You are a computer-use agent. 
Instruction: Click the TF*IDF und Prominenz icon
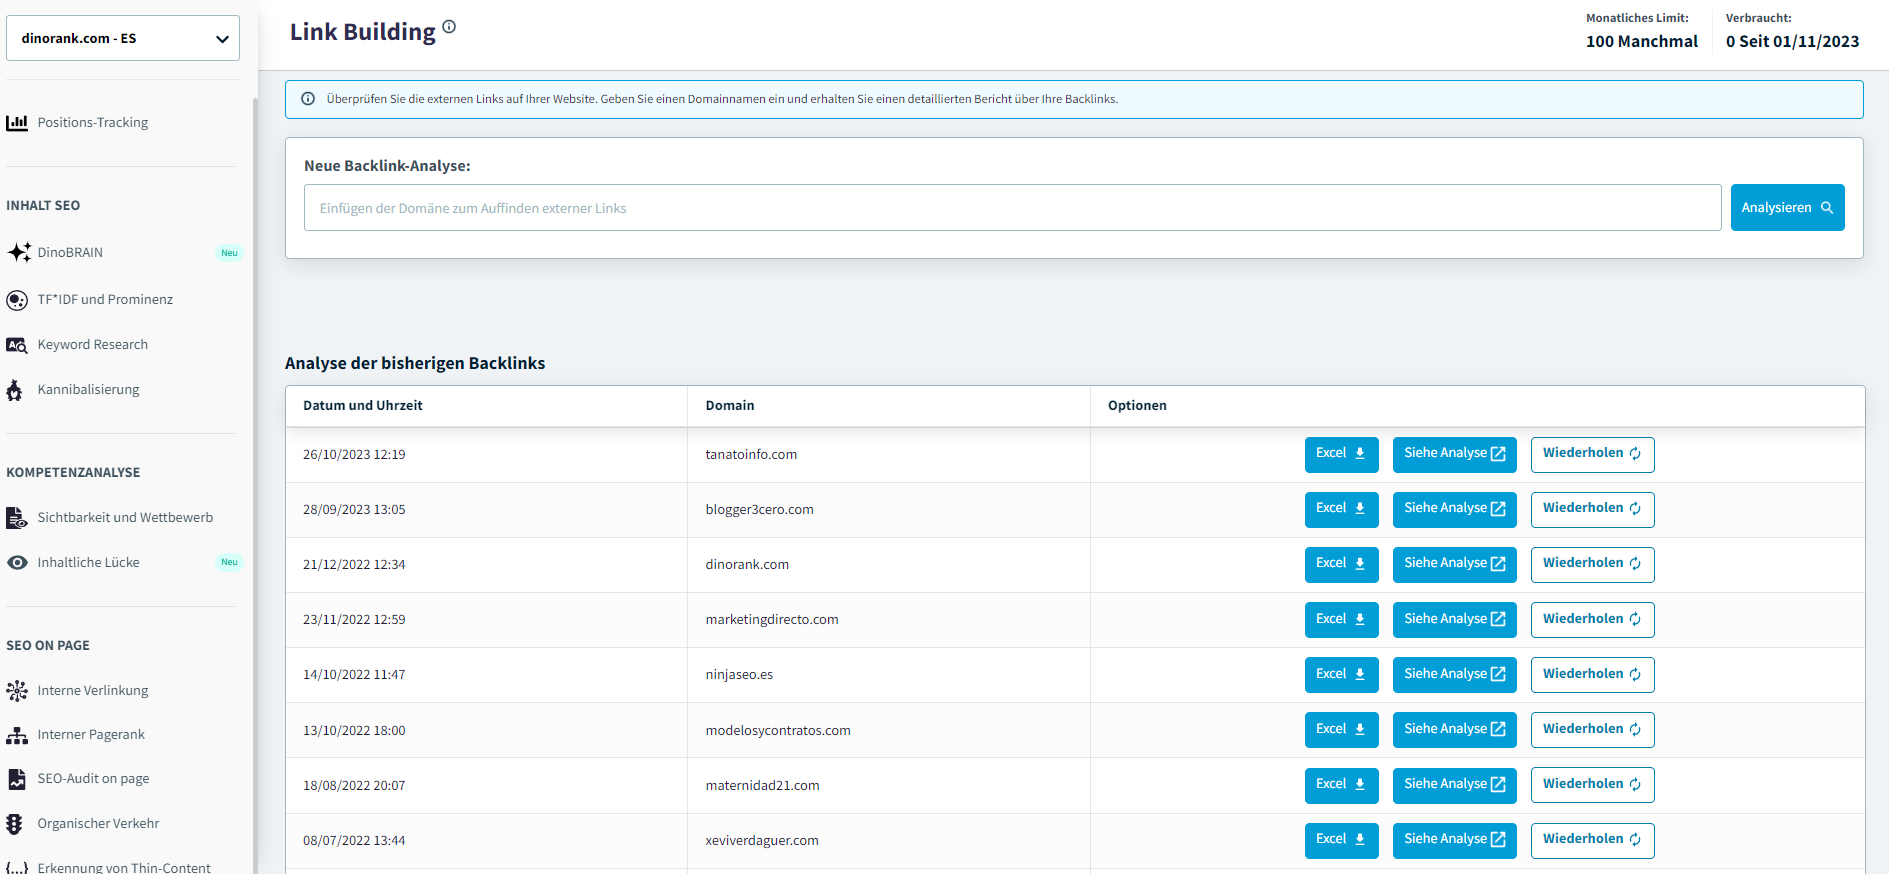(x=17, y=300)
